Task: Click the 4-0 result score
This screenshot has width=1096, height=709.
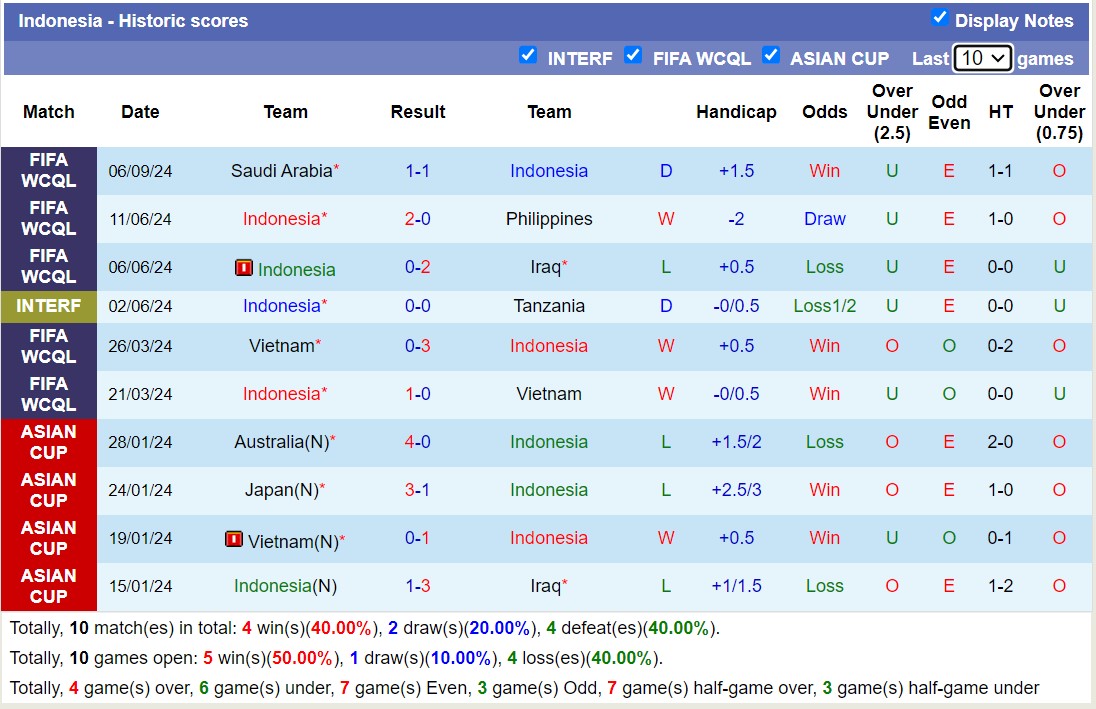Action: pos(418,442)
